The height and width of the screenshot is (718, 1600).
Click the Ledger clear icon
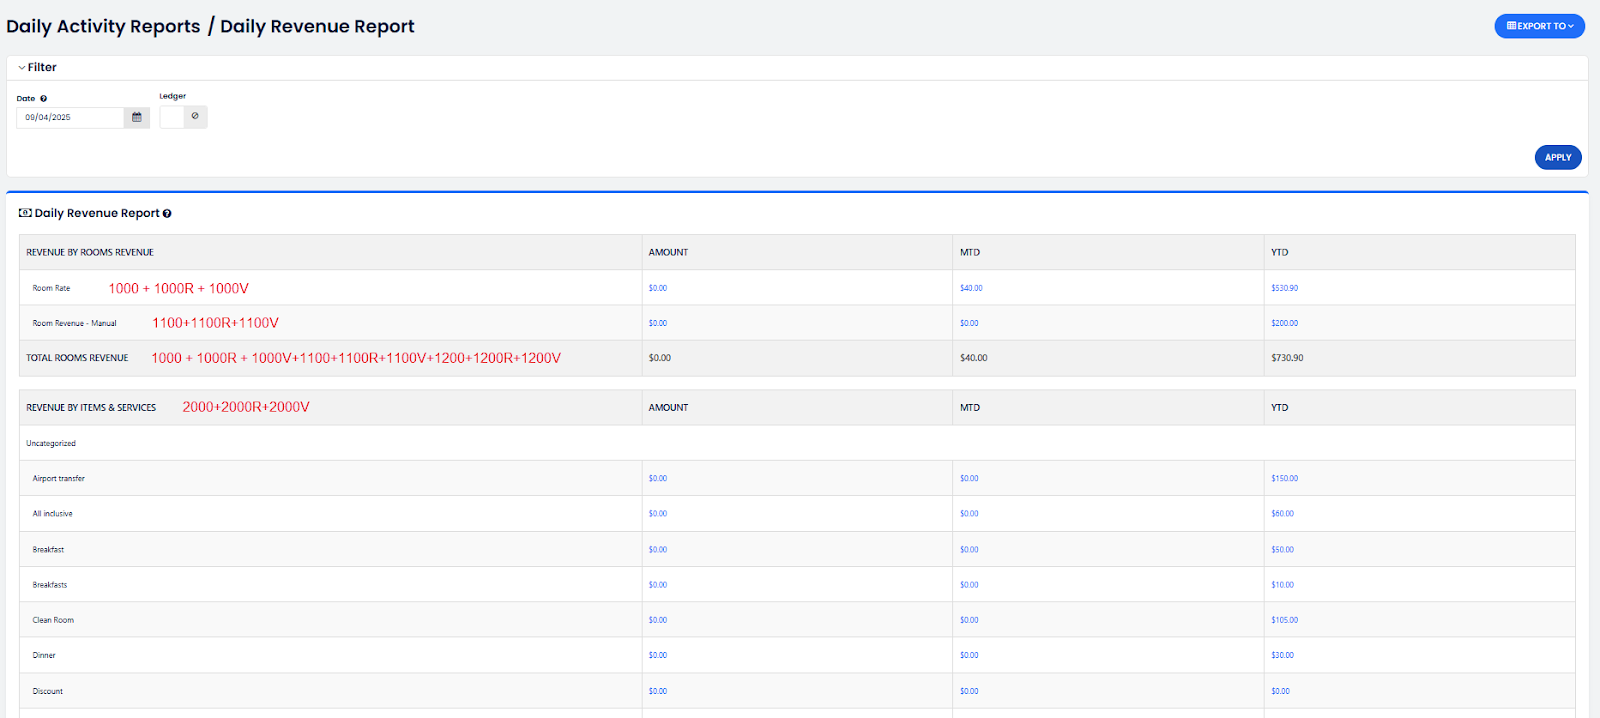click(x=195, y=116)
